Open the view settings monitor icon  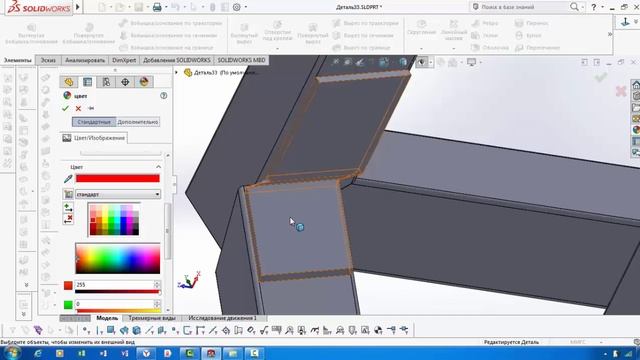(471, 62)
